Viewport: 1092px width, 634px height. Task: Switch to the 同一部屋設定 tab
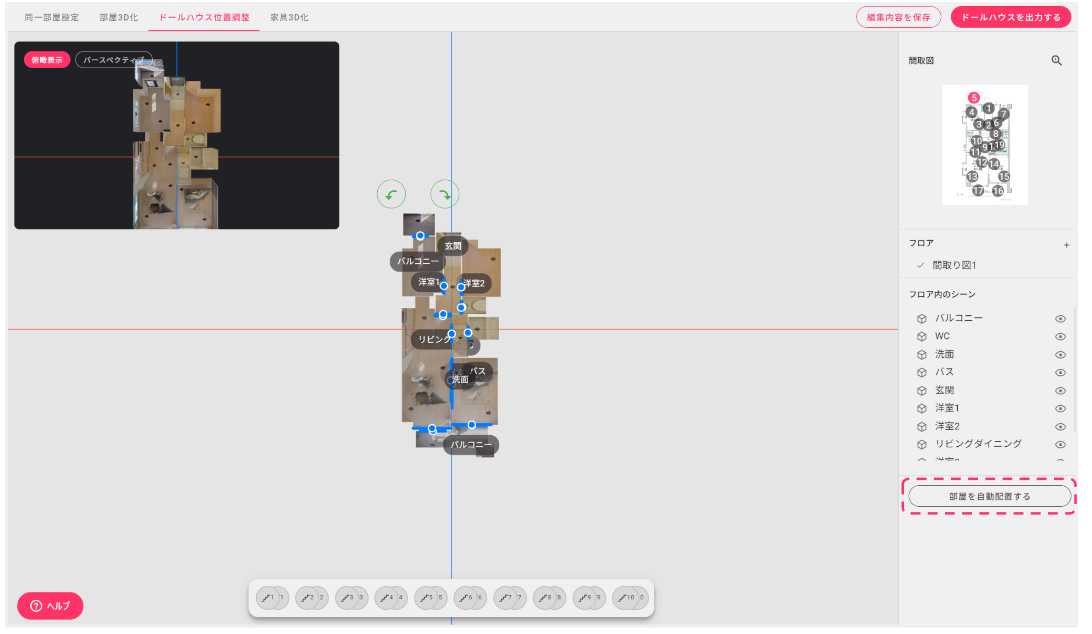(52, 17)
